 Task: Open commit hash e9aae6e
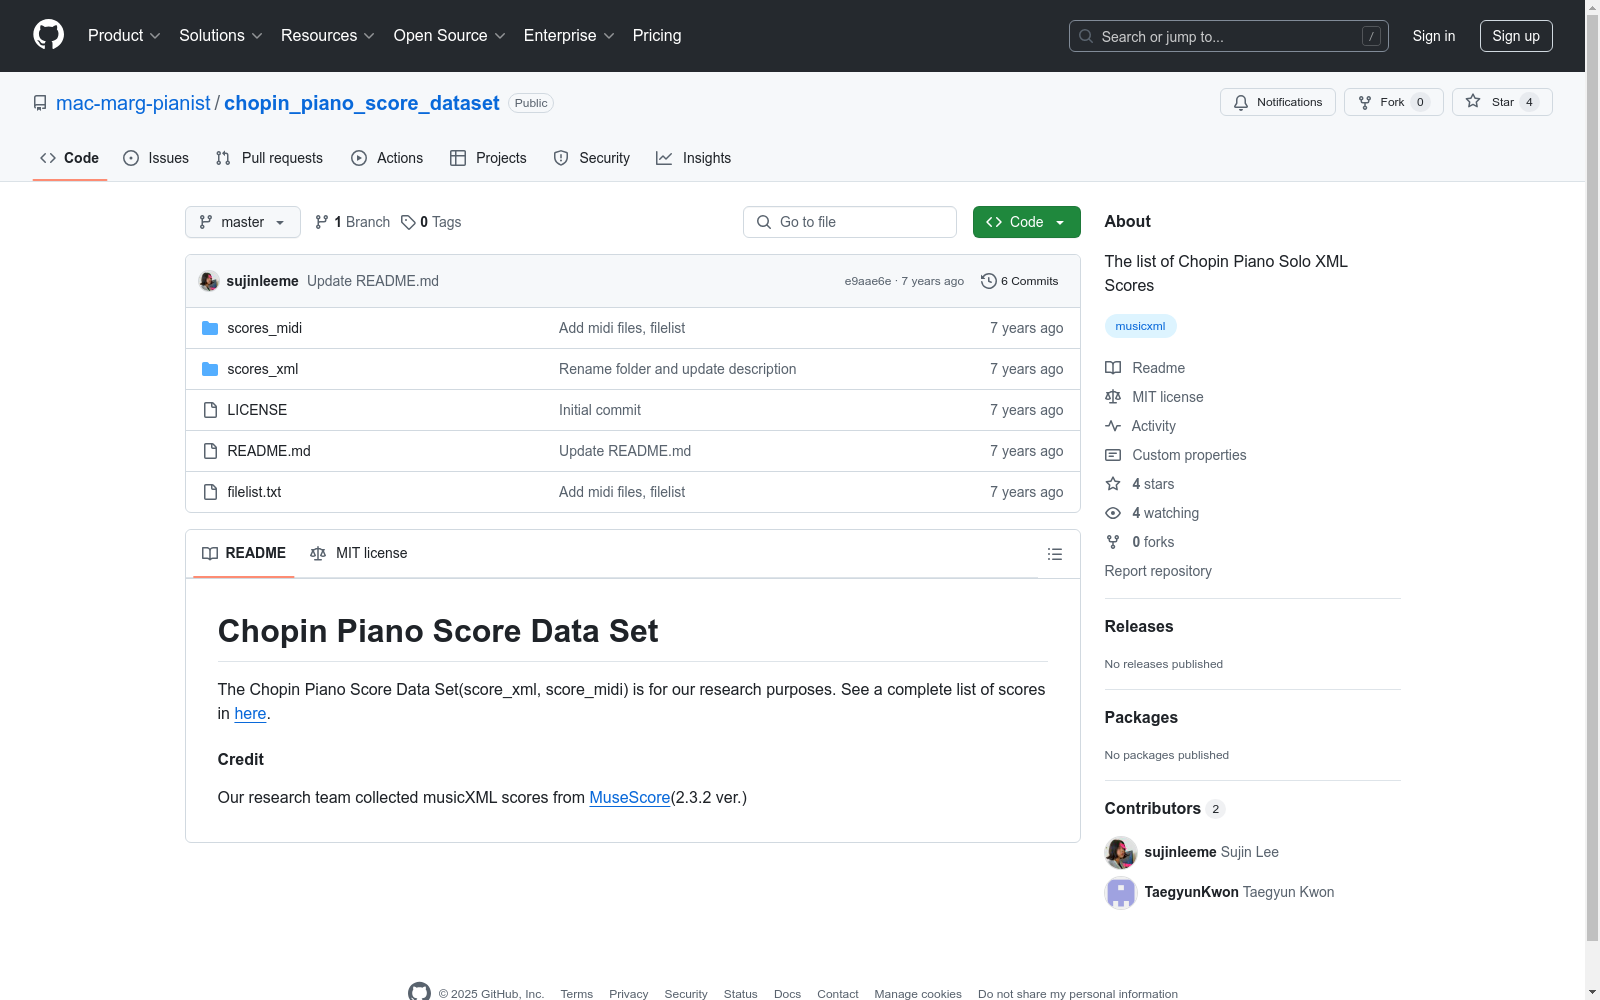pos(868,281)
